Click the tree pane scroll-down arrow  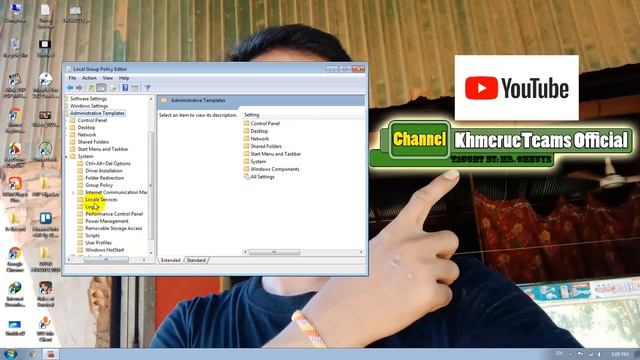click(151, 253)
